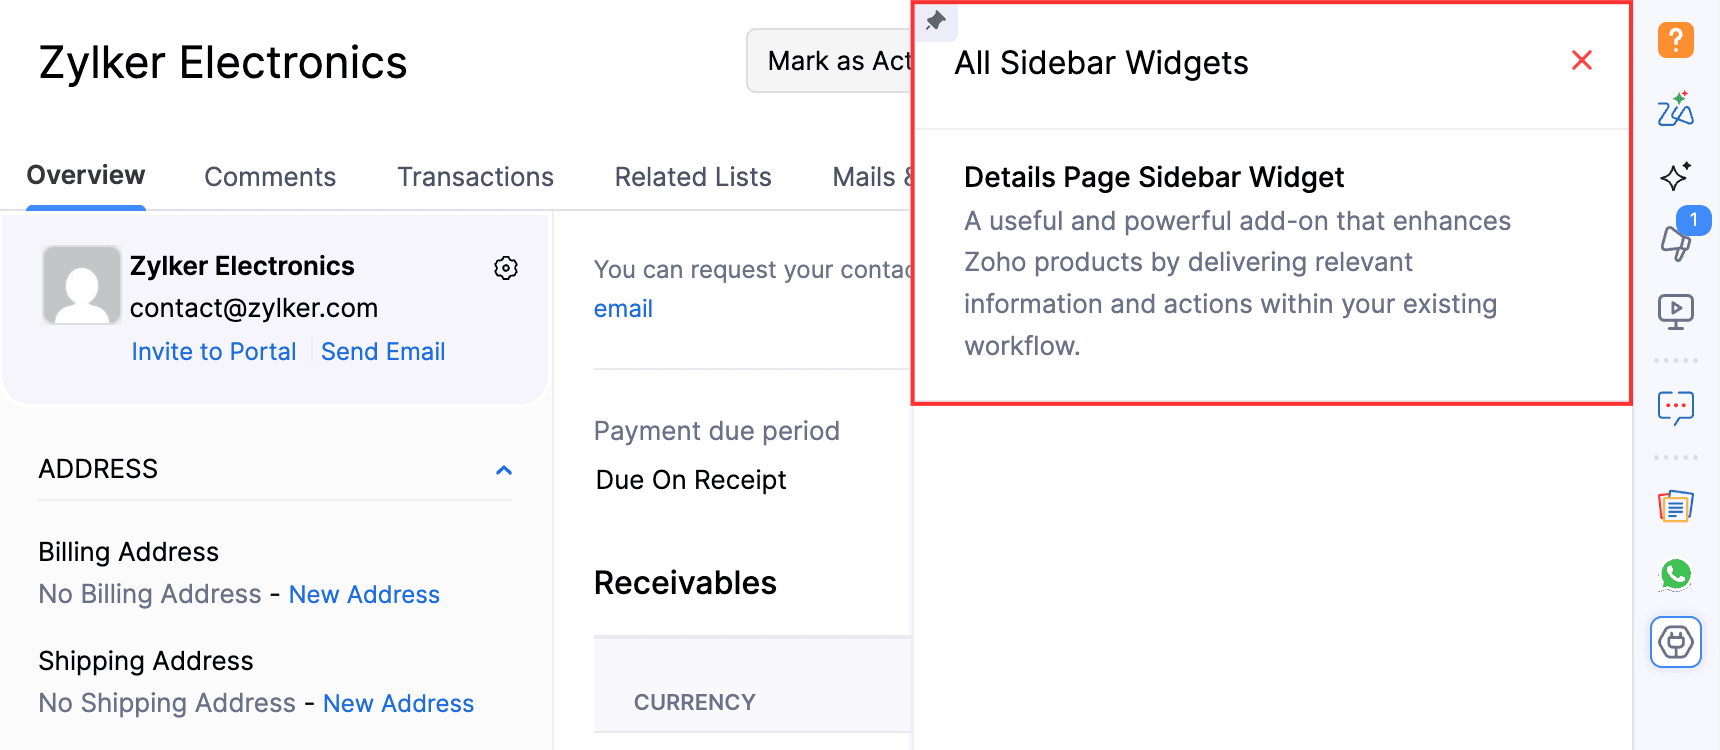Close the All Sidebar Widgets panel

pyautogui.click(x=1581, y=61)
